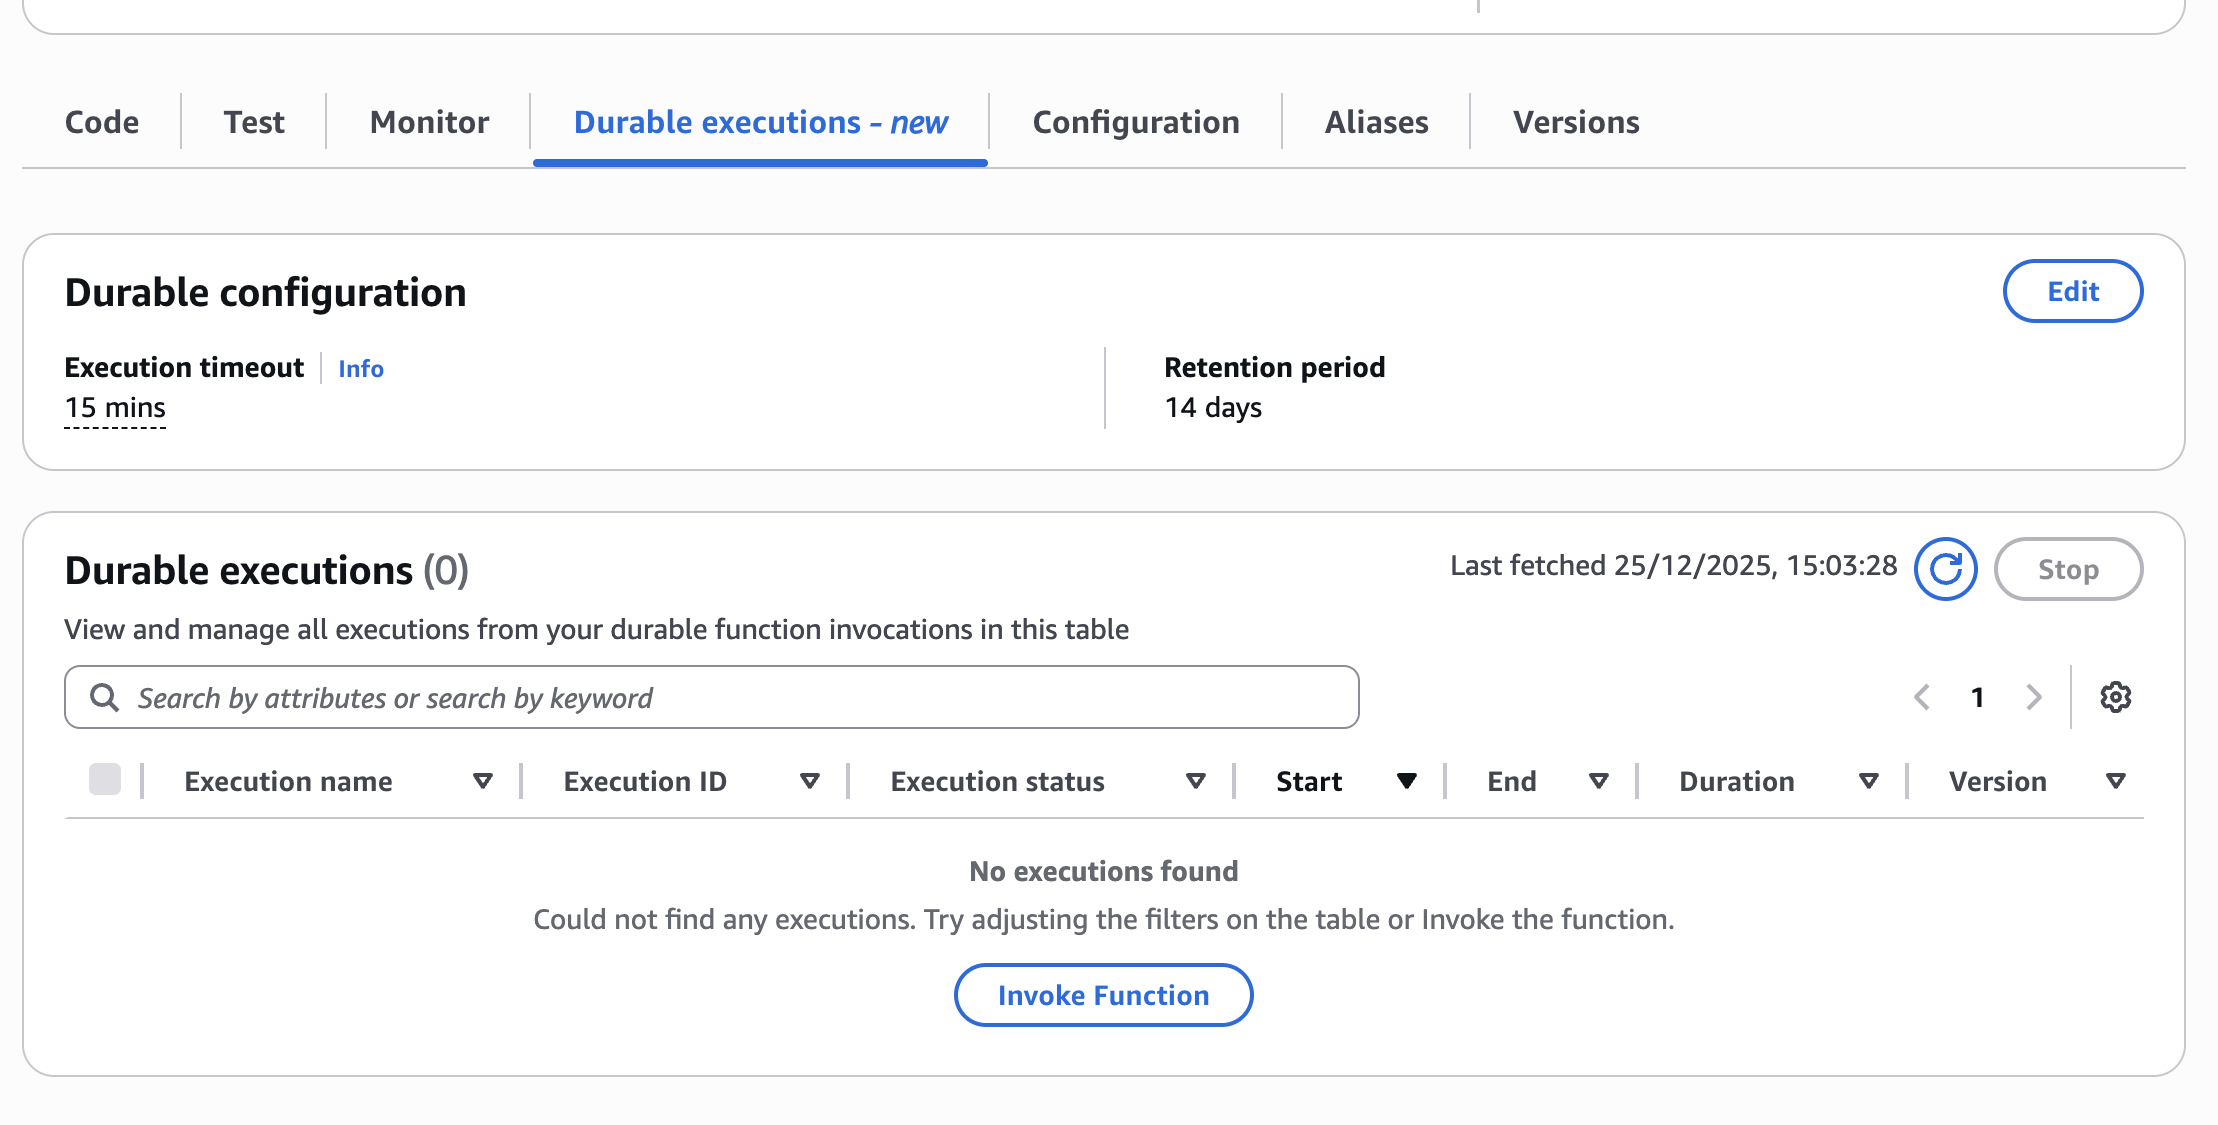Click the executions search input field
Image resolution: width=2218 pixels, height=1125 pixels.
700,696
